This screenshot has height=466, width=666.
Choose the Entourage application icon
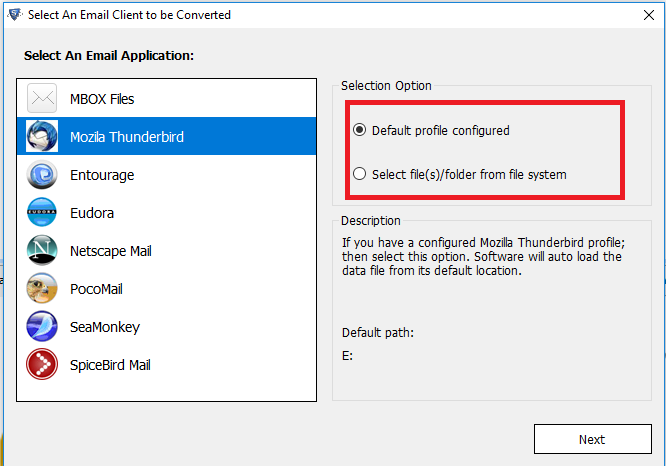tap(42, 175)
